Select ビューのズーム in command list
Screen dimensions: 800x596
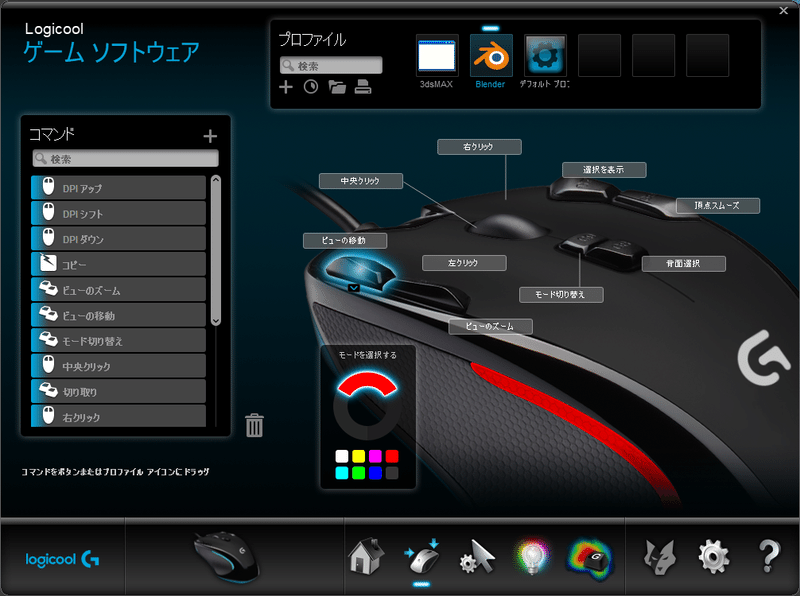pos(118,290)
